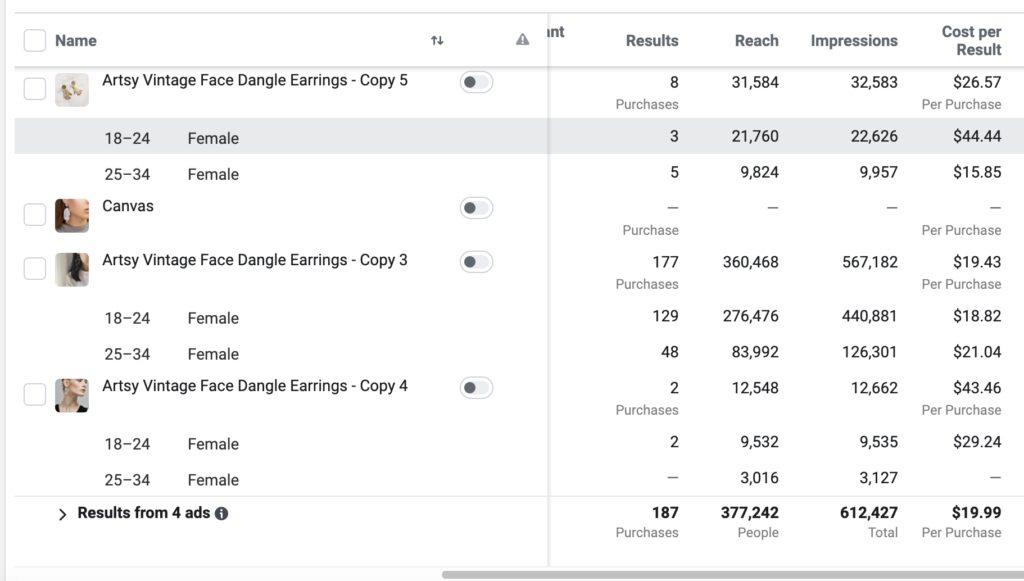Turn on the Copy 4 ad switch
This screenshot has width=1024, height=581.
pyautogui.click(x=476, y=388)
